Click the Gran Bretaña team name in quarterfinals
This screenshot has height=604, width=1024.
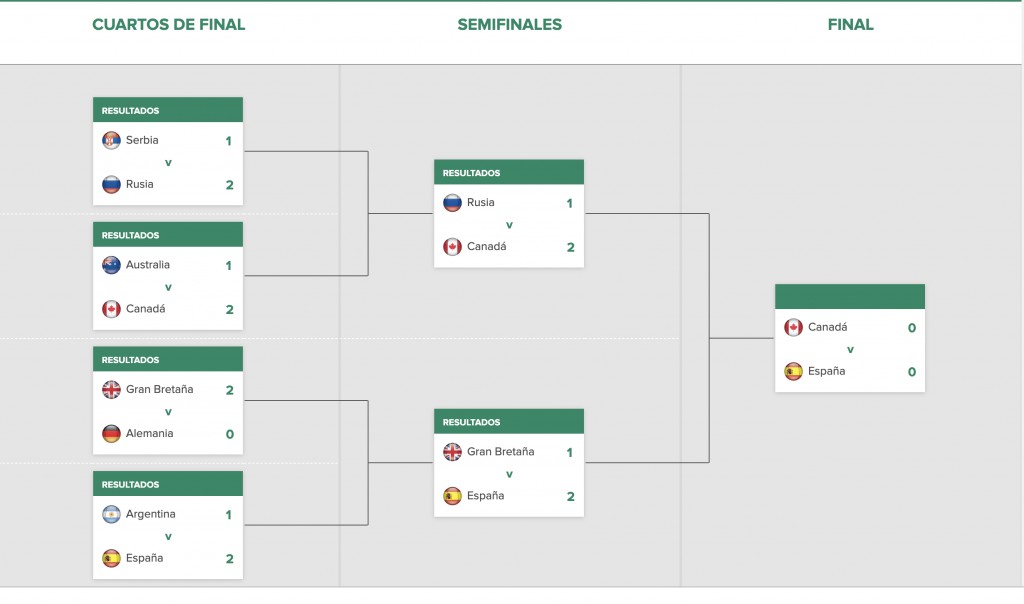point(159,389)
